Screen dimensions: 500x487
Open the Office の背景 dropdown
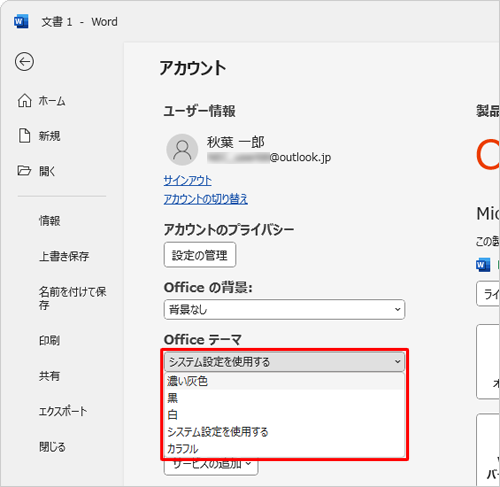(x=284, y=310)
